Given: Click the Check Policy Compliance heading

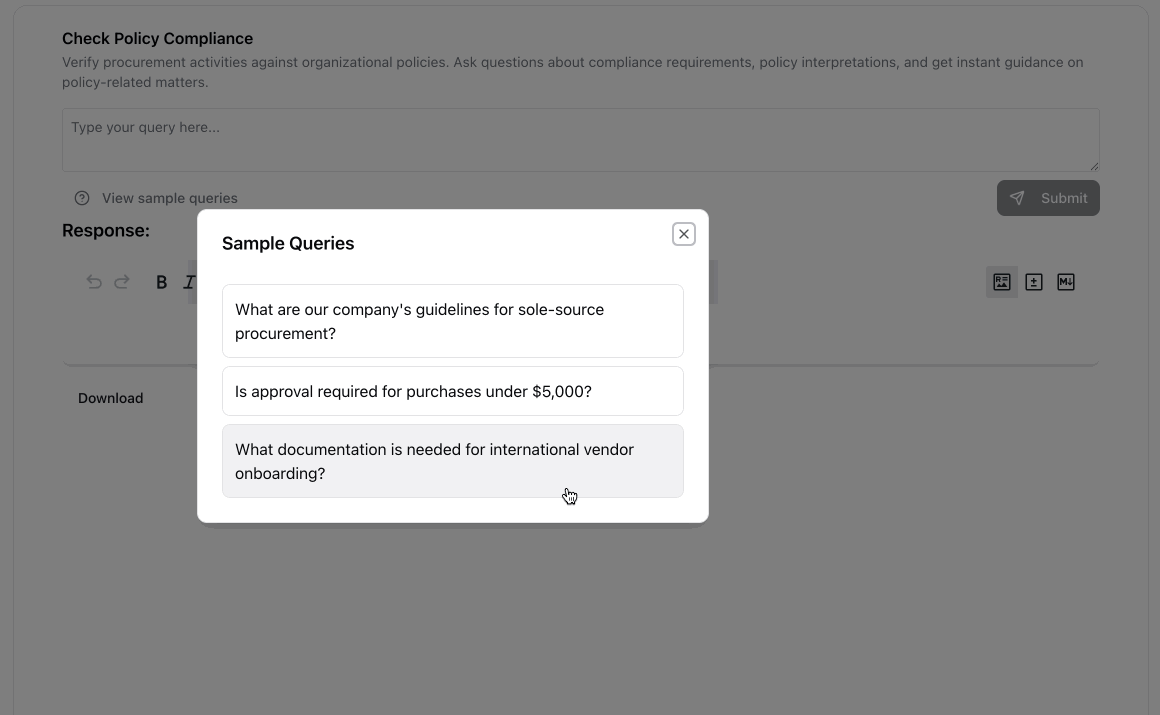Looking at the screenshot, I should tap(158, 38).
